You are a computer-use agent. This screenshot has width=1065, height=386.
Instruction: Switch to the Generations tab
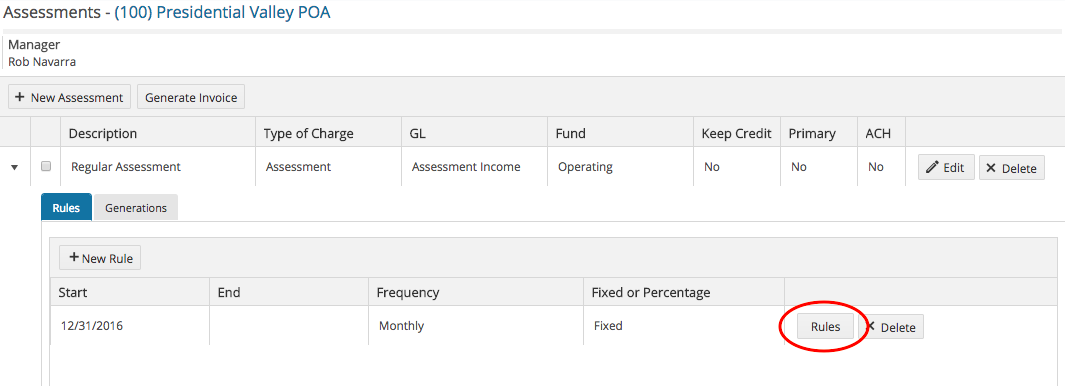(136, 207)
